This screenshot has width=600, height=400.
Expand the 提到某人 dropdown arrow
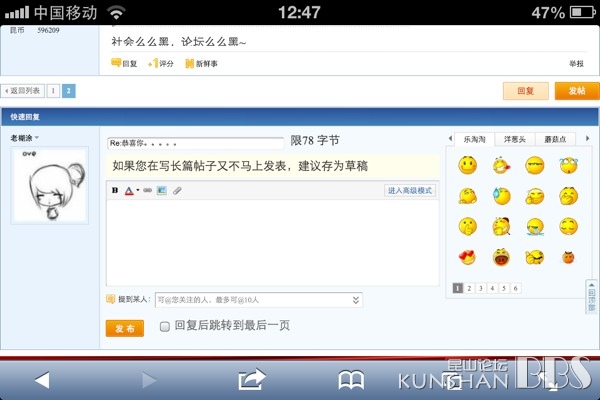(x=355, y=300)
